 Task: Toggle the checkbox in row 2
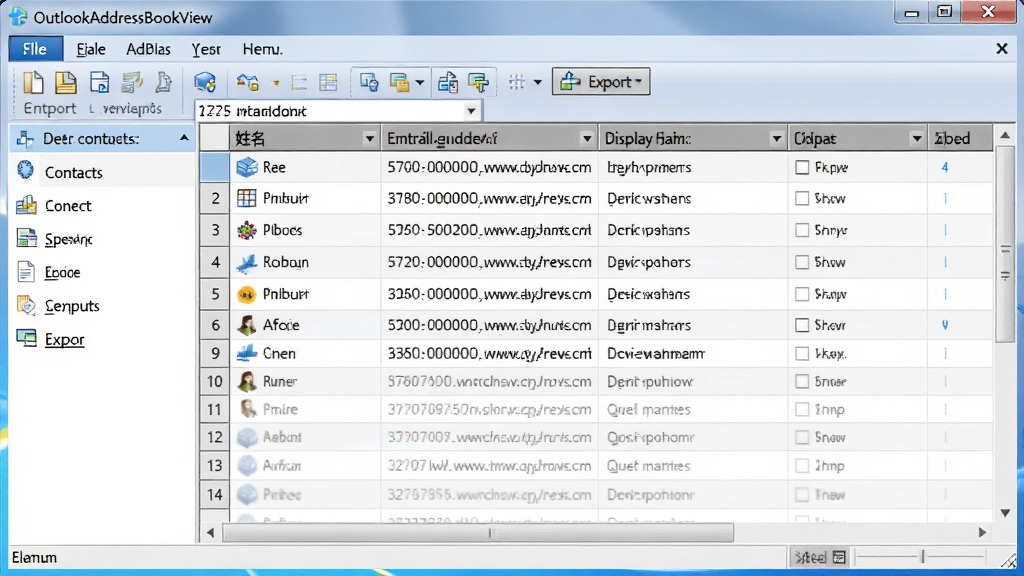click(802, 199)
